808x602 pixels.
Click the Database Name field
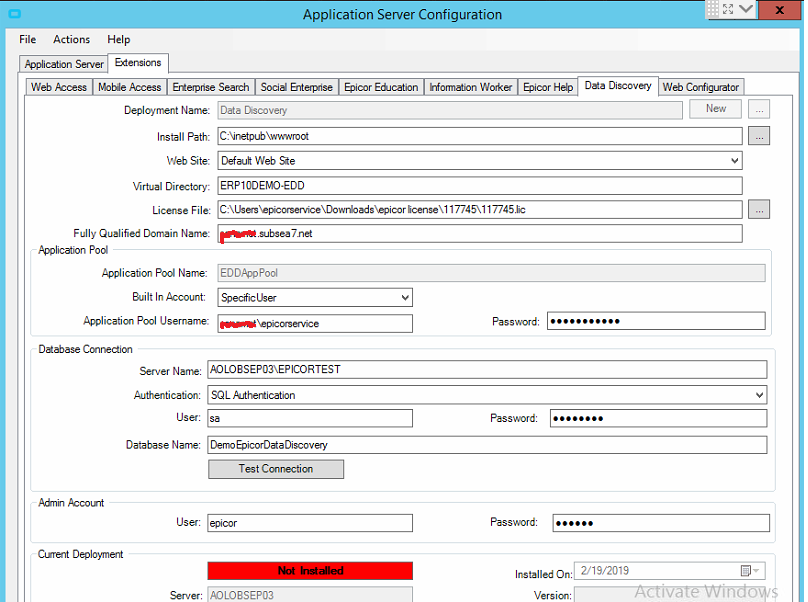pos(487,445)
